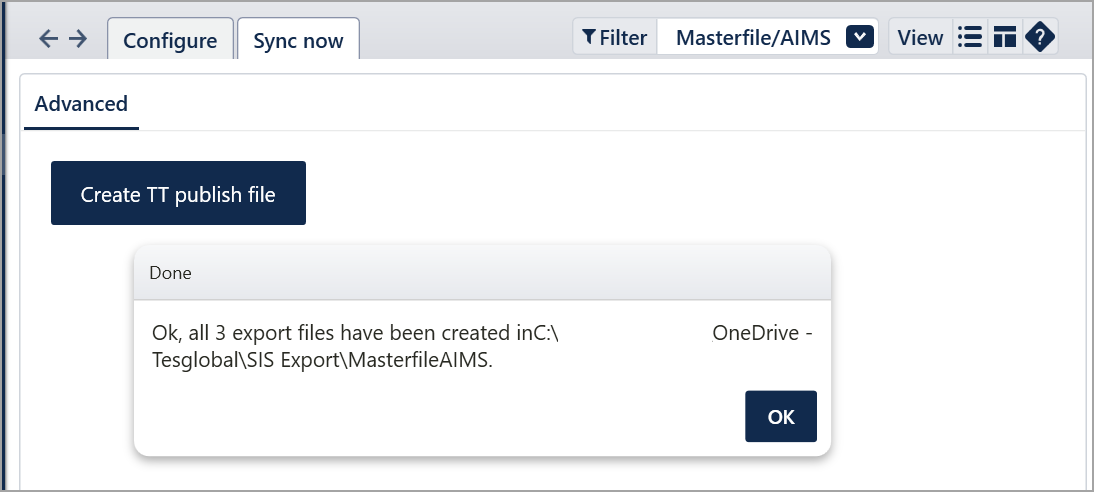
Task: Switch to the bulleted list view icon
Action: (x=970, y=37)
